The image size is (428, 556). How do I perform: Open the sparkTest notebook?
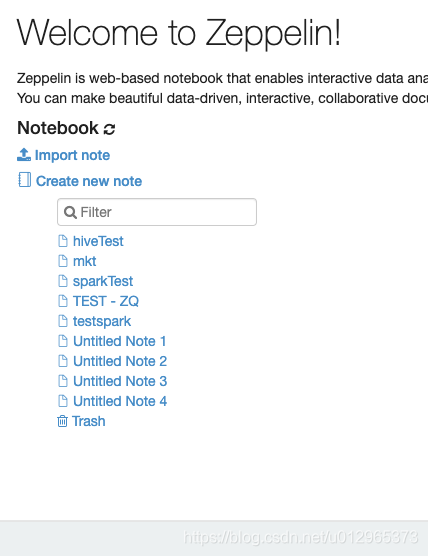click(103, 282)
